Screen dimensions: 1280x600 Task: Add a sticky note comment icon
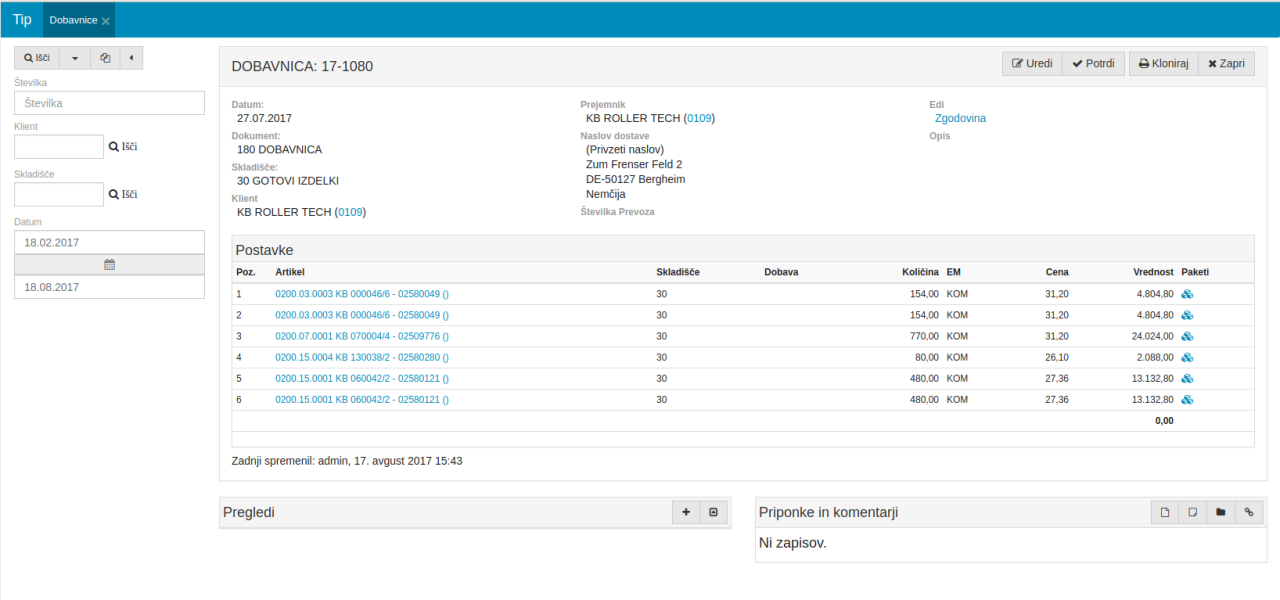[1192, 512]
